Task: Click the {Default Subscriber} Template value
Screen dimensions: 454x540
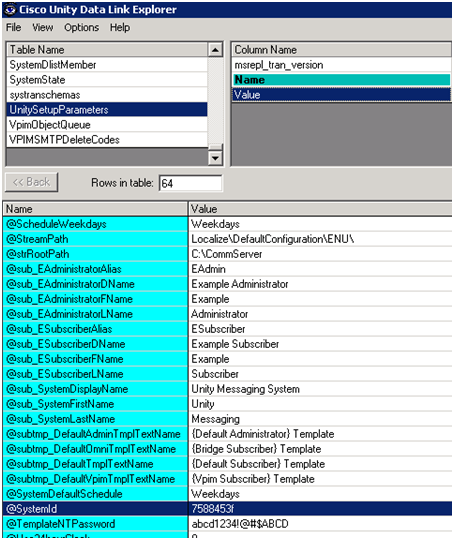Action: [320, 464]
